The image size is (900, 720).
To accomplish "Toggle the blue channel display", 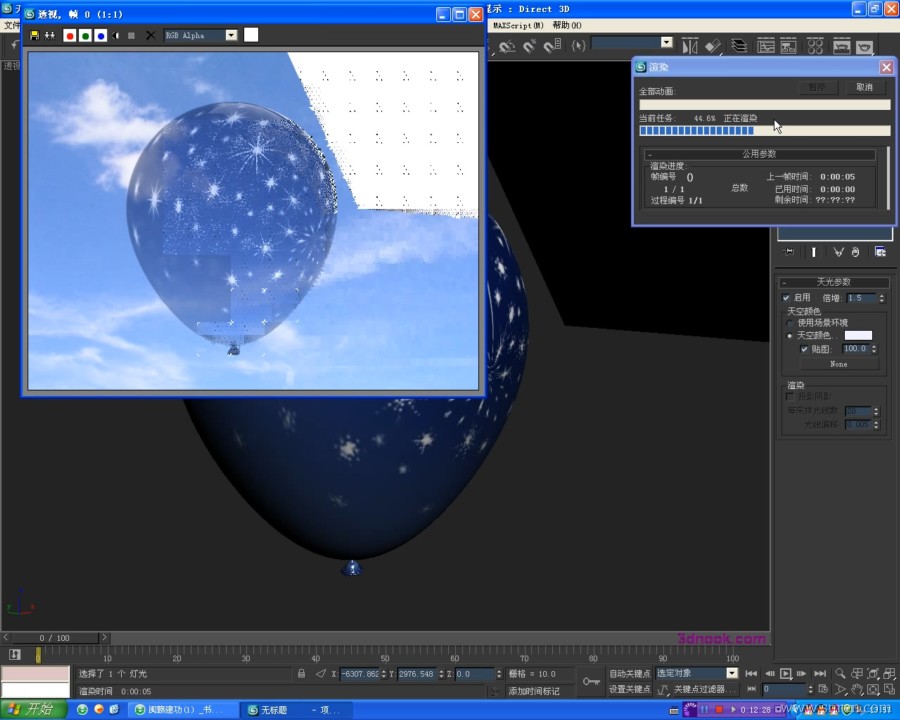I will click(x=101, y=36).
